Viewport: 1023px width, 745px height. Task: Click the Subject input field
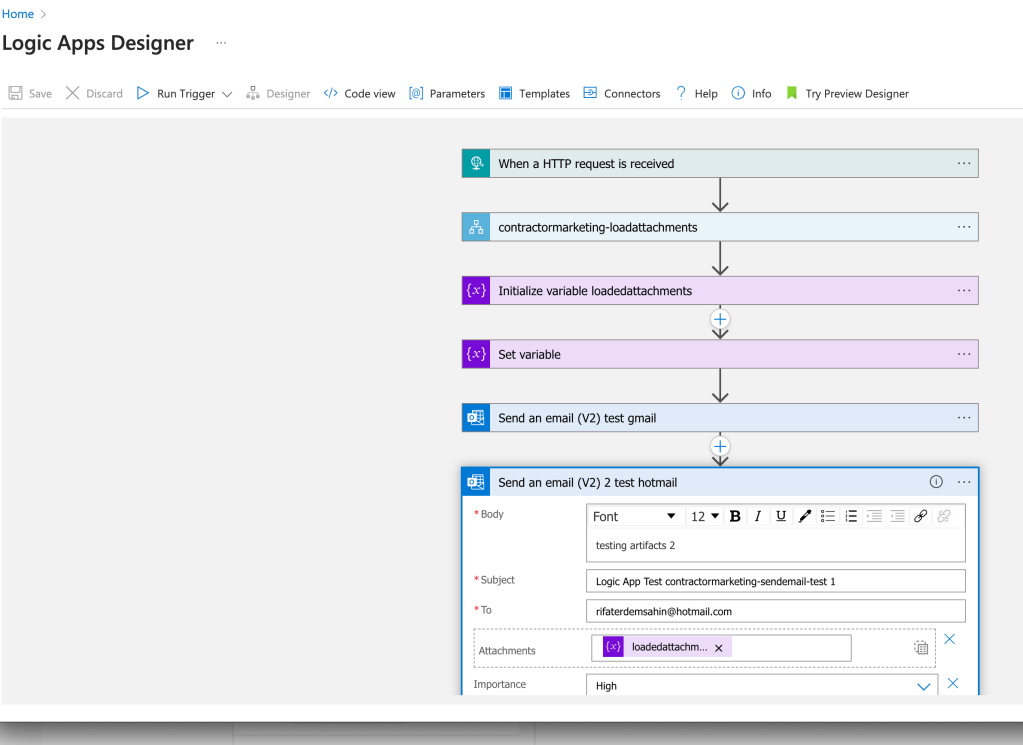pos(776,581)
